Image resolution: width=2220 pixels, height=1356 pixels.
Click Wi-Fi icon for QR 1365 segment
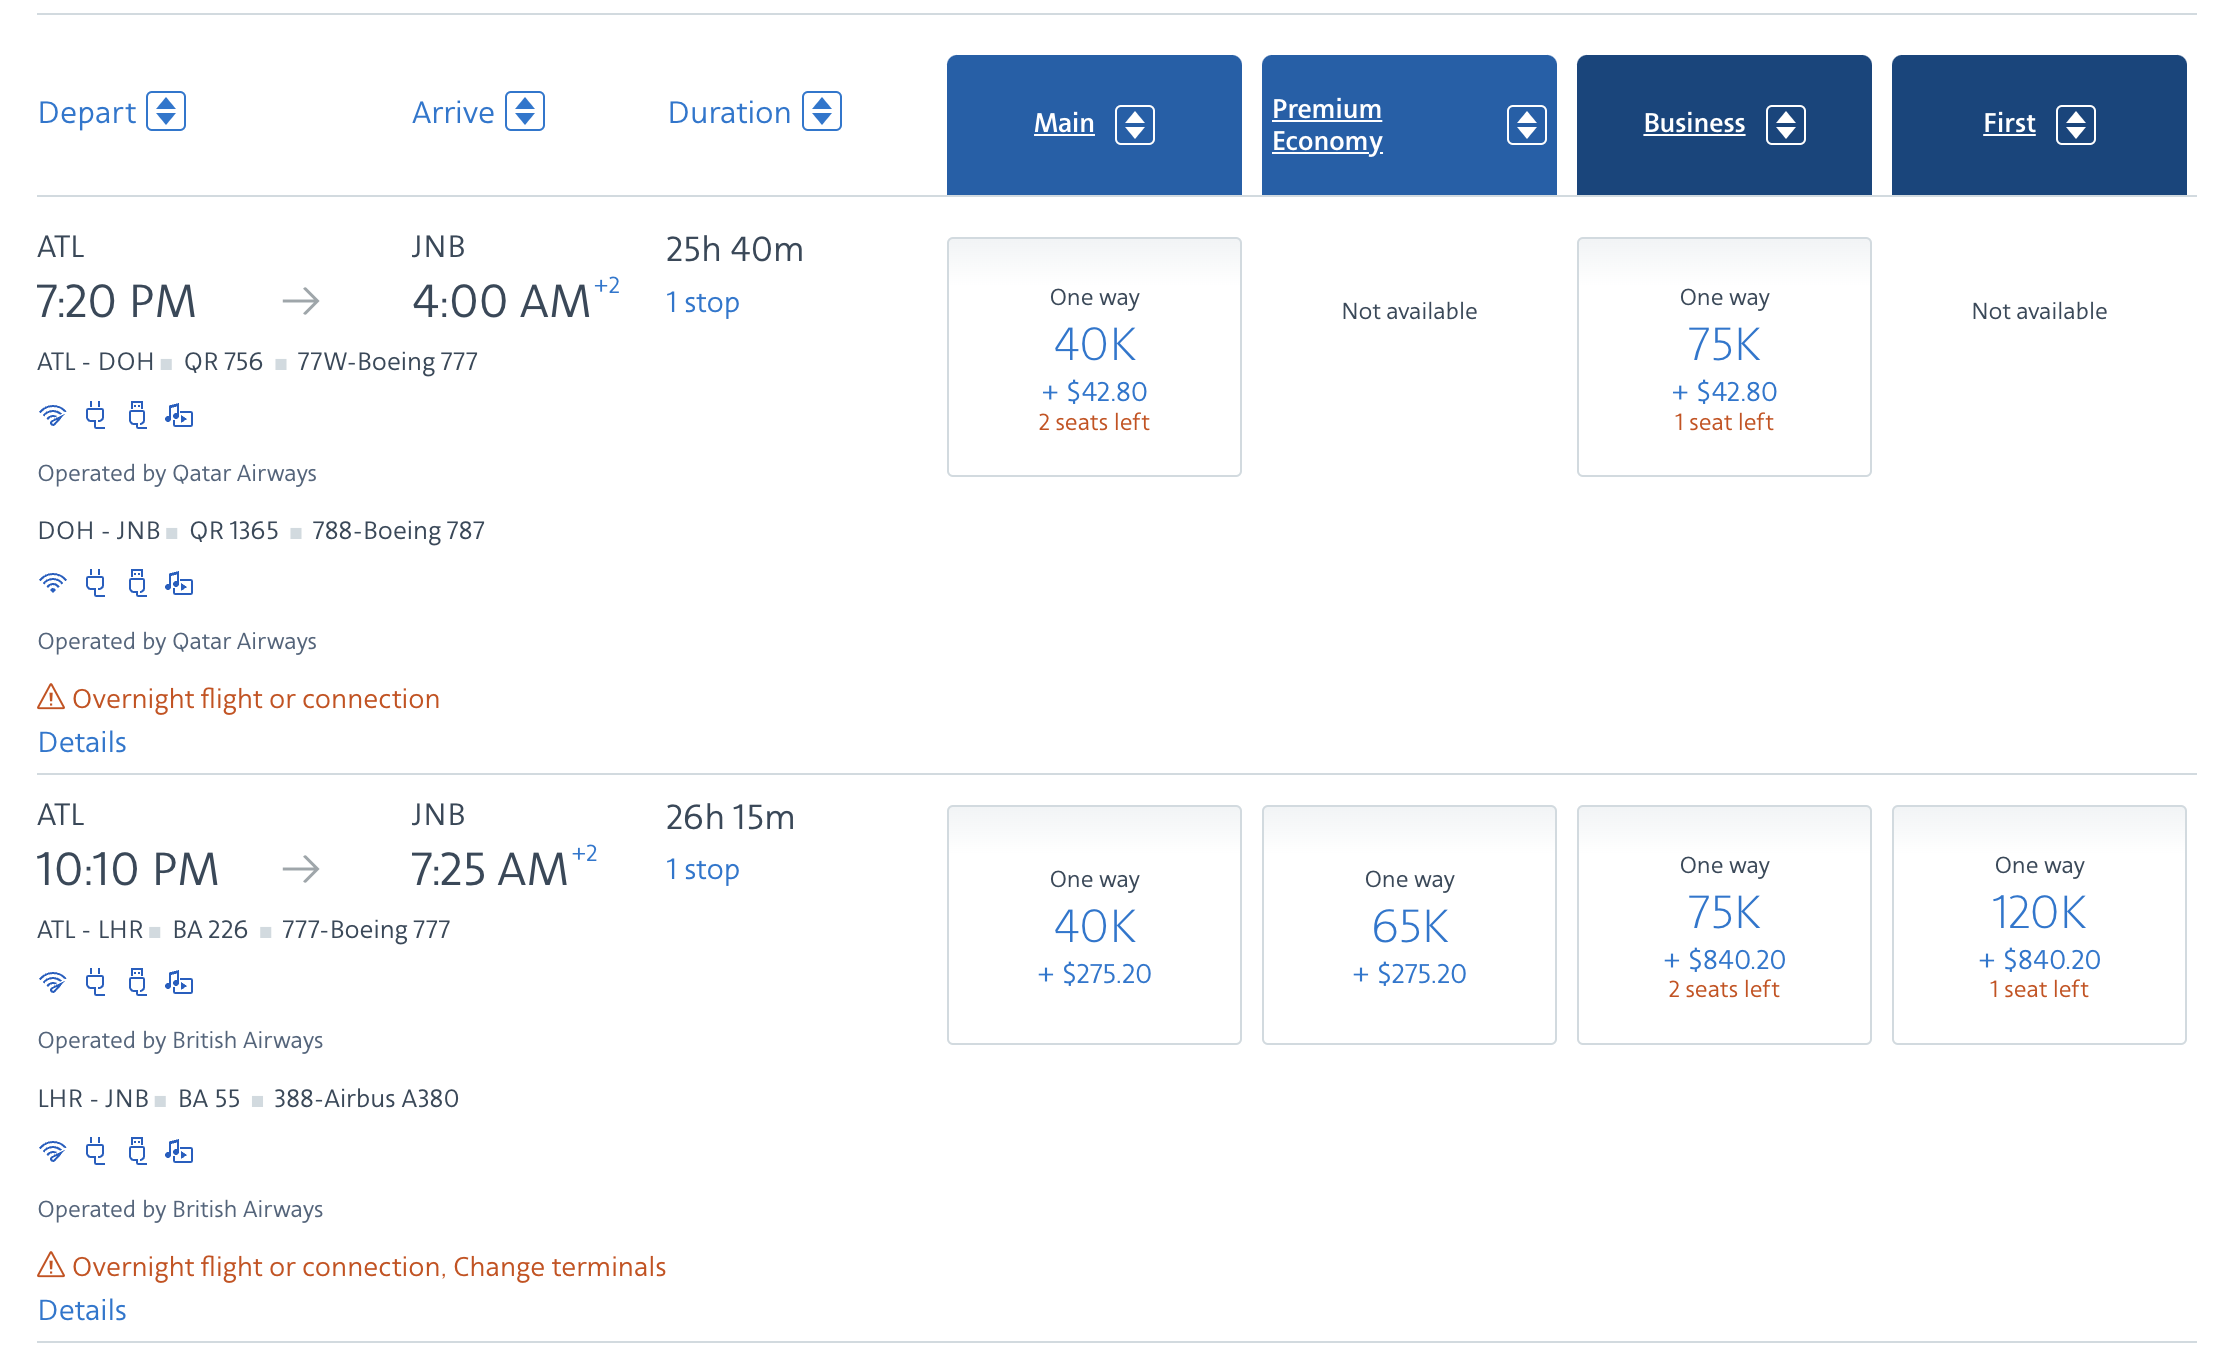tap(52, 583)
